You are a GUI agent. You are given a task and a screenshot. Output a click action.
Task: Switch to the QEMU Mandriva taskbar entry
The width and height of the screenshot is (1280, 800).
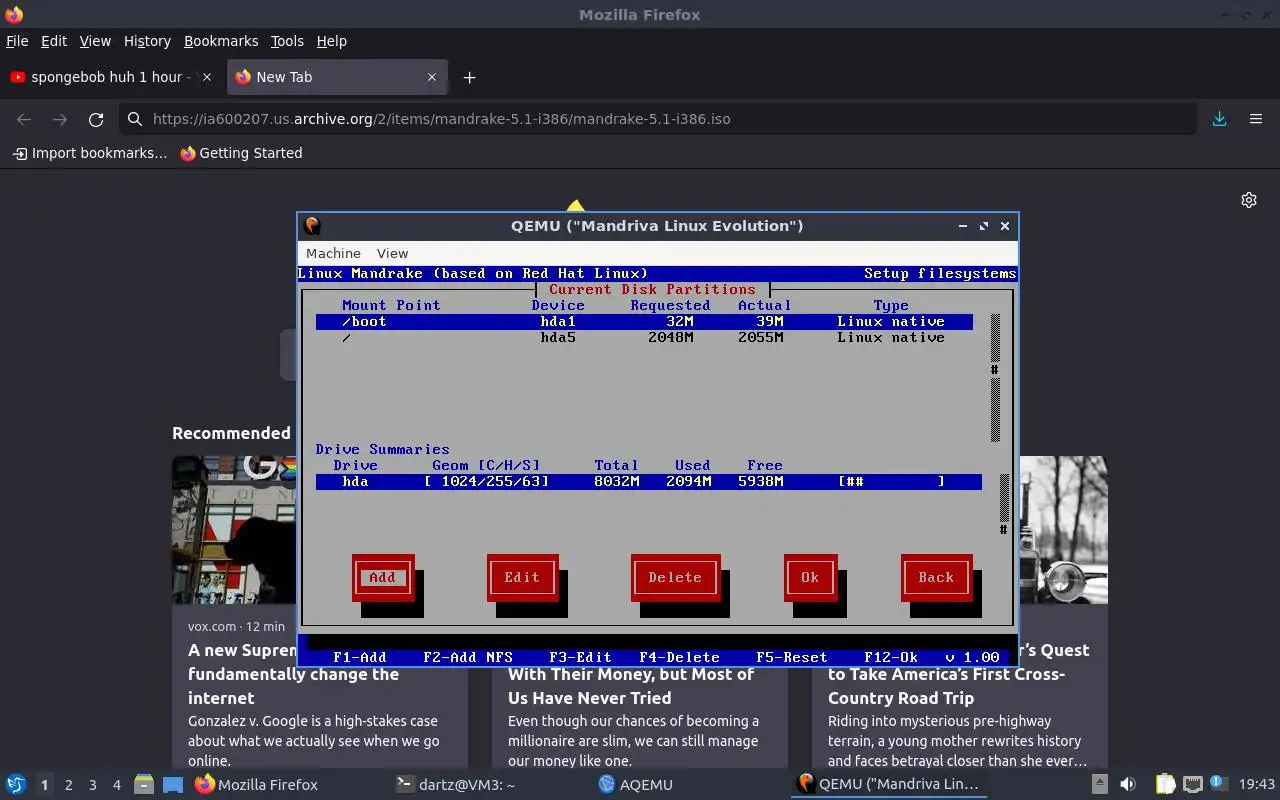click(x=888, y=785)
